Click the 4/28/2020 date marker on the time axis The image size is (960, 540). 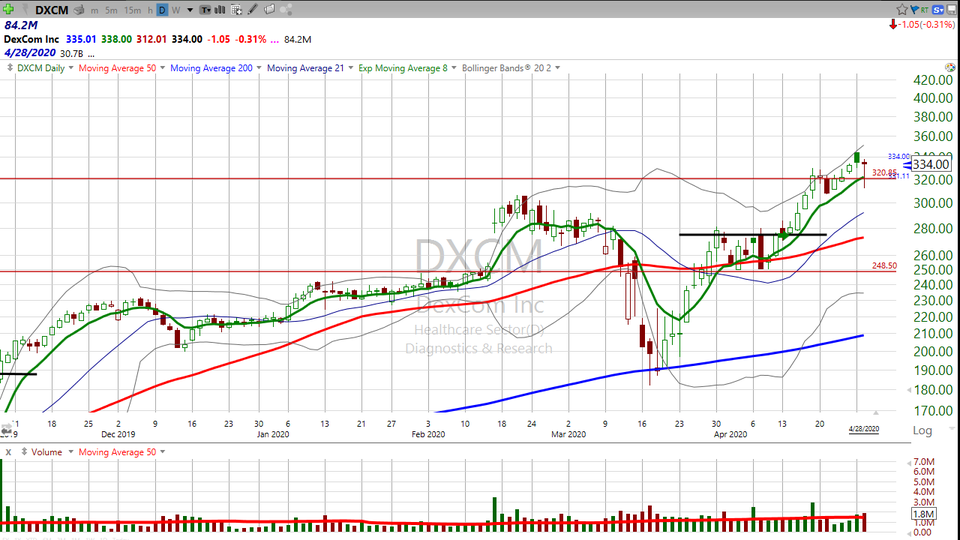864,429
